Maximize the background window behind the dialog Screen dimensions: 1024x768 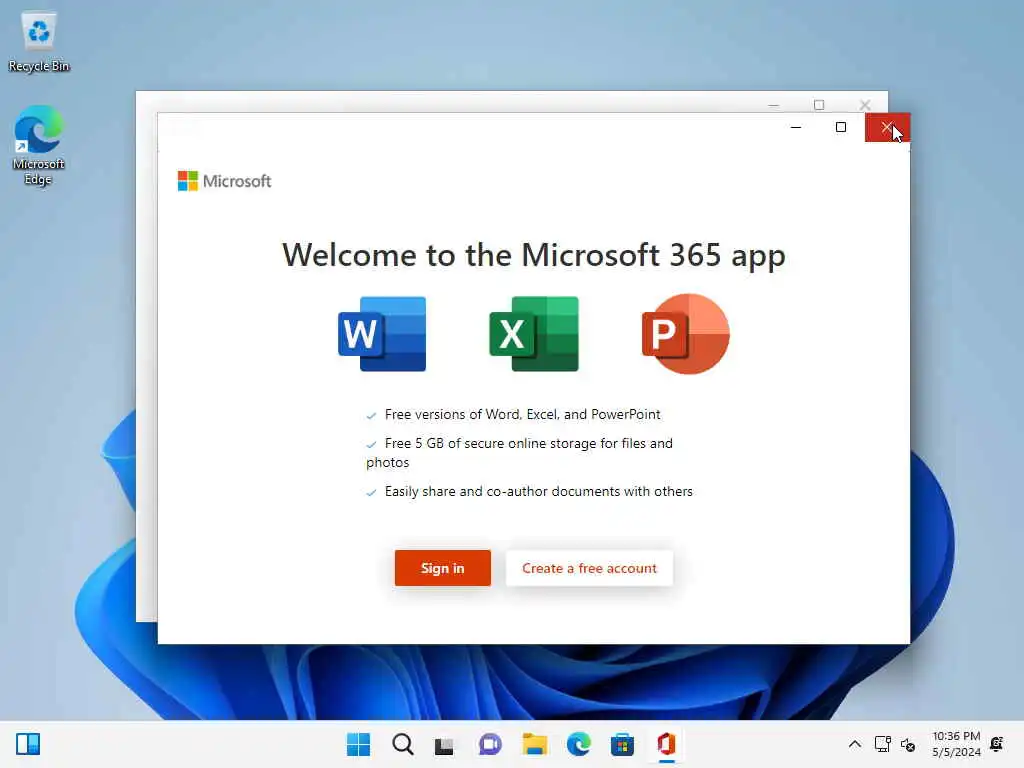(x=819, y=104)
